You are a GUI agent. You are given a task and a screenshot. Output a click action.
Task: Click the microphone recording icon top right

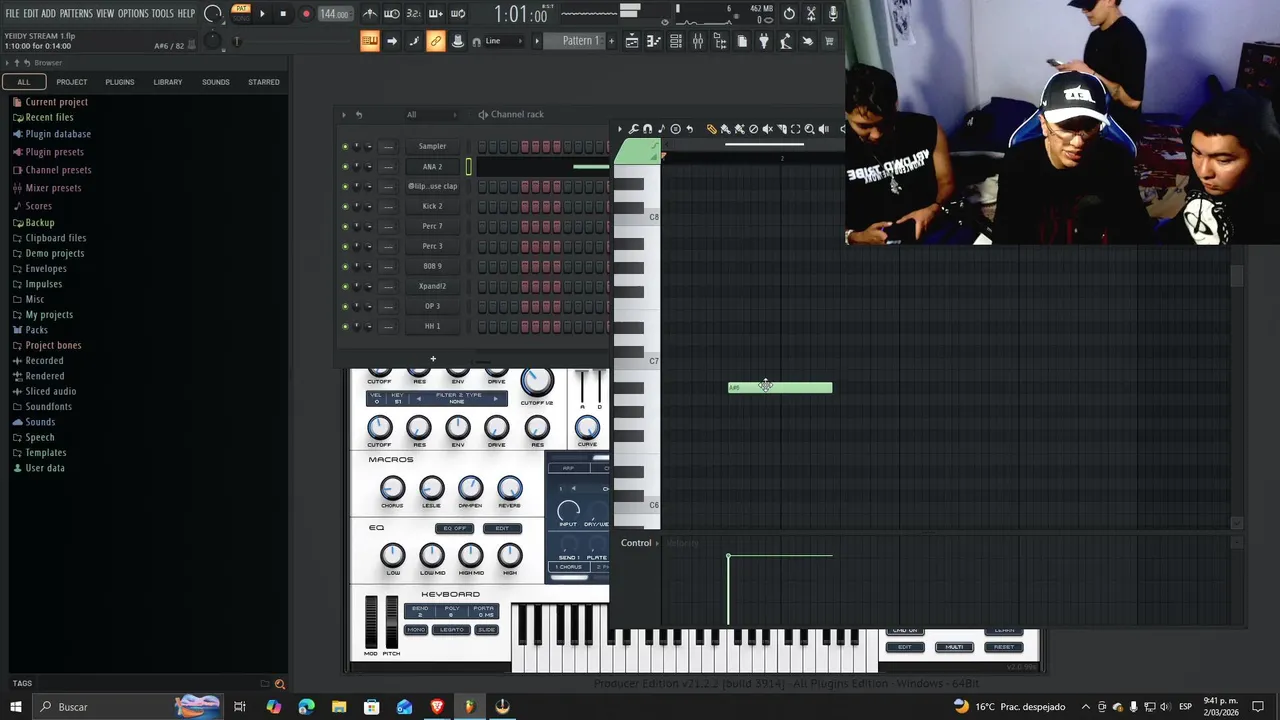(833, 14)
